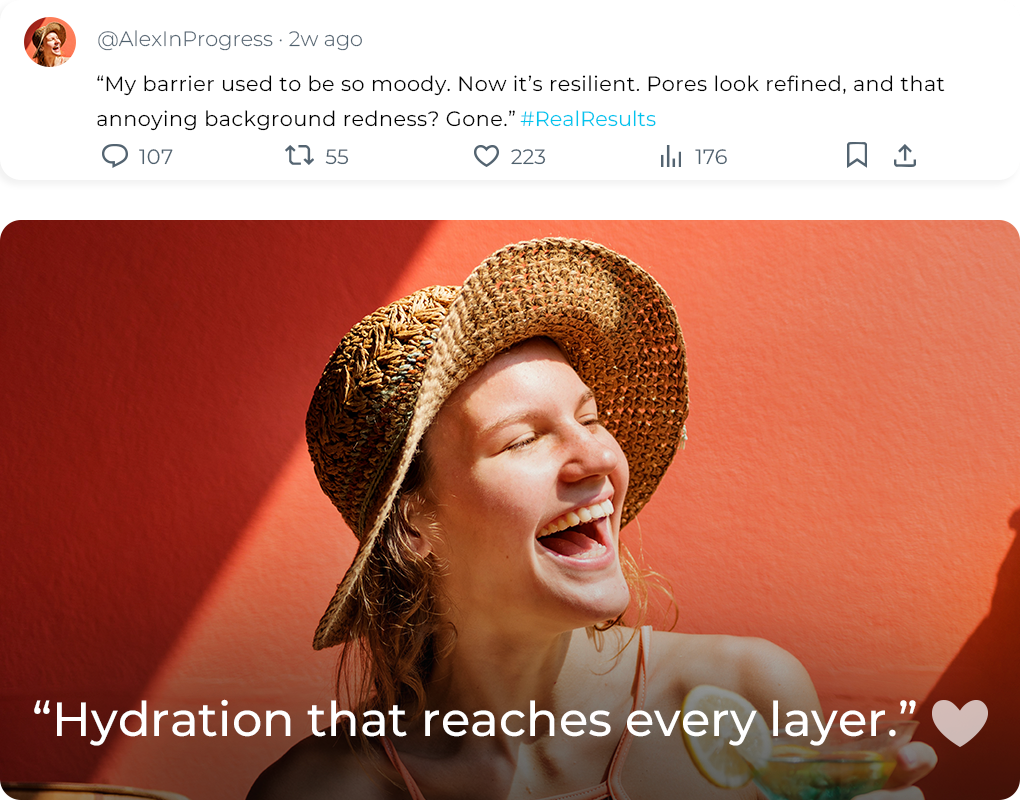
Task: Click the 223 likes count
Action: [528, 157]
